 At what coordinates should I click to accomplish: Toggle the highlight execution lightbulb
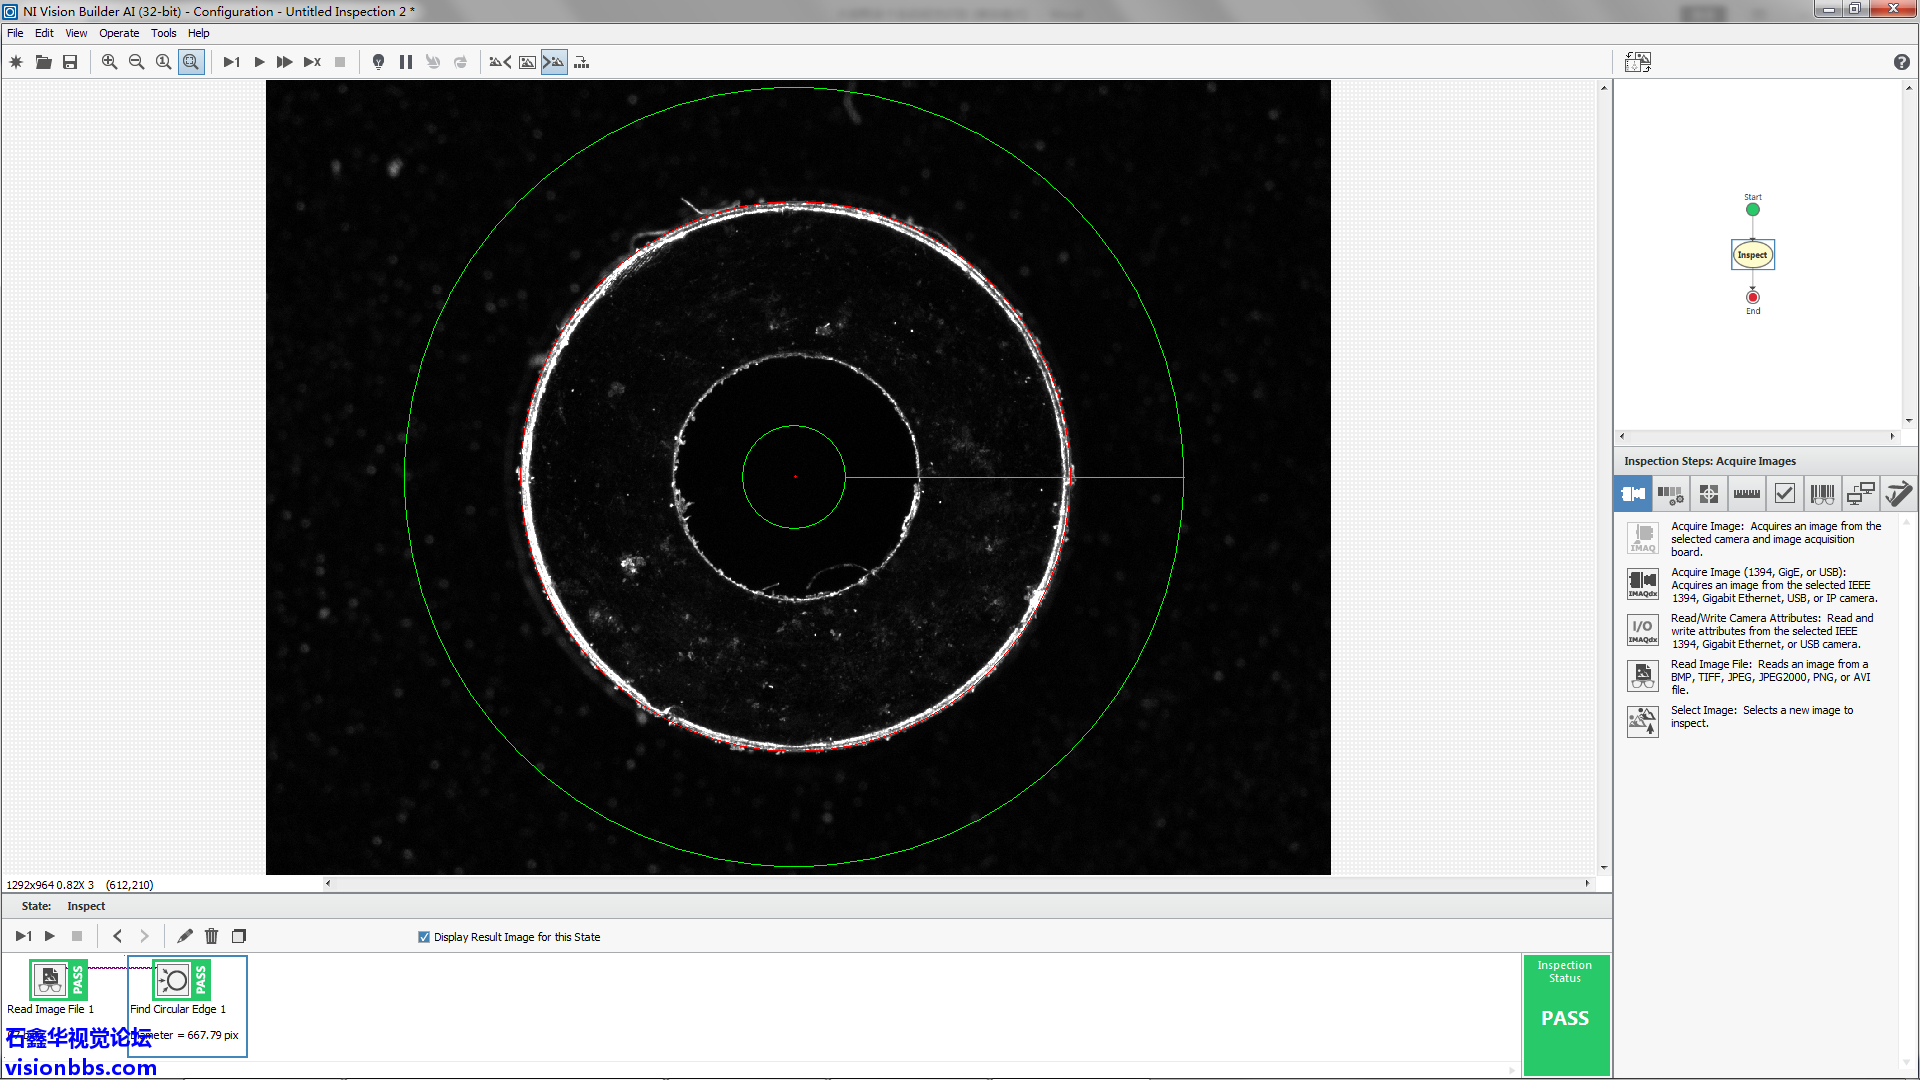click(378, 62)
